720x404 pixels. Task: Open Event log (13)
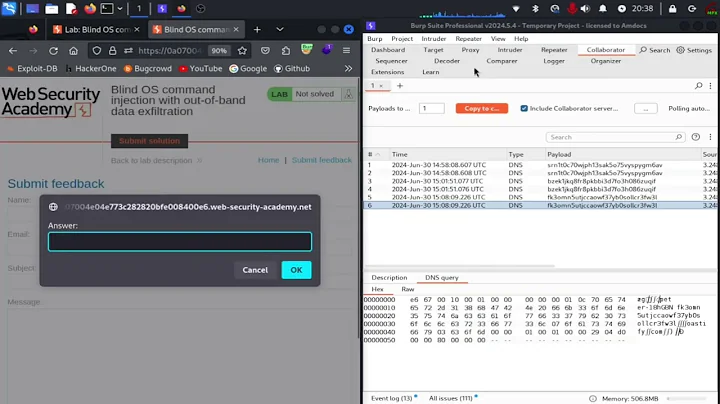(392, 398)
